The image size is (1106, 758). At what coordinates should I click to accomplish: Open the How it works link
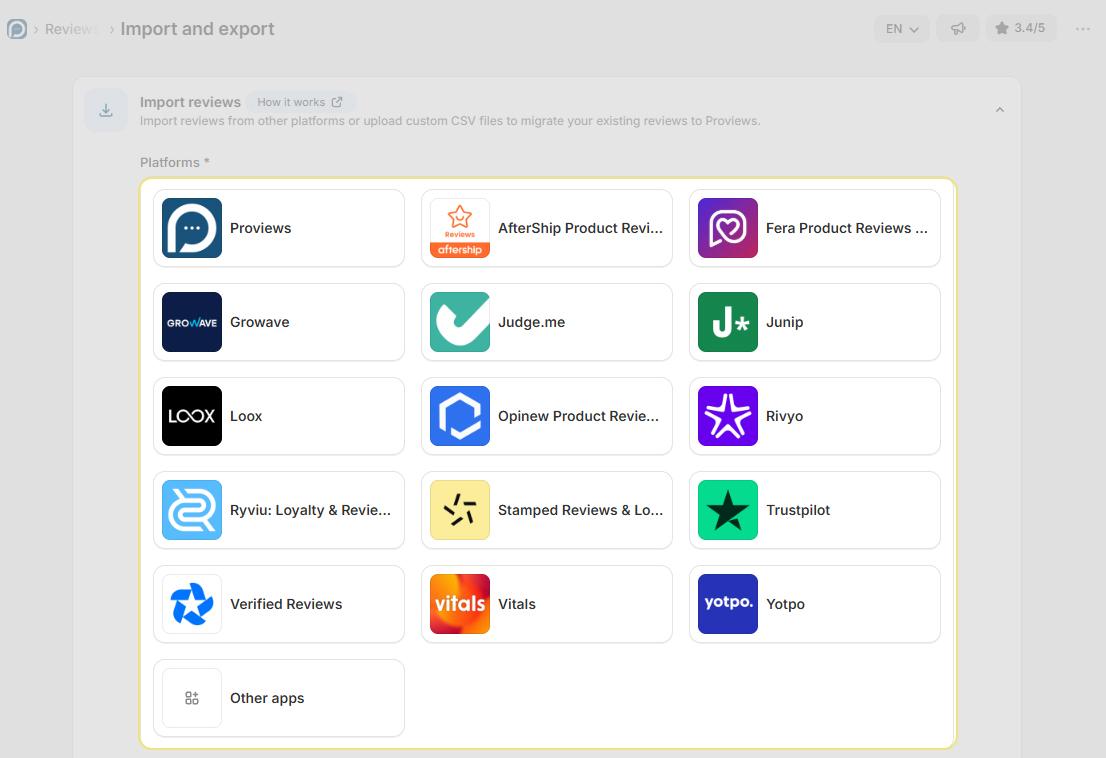coord(300,102)
